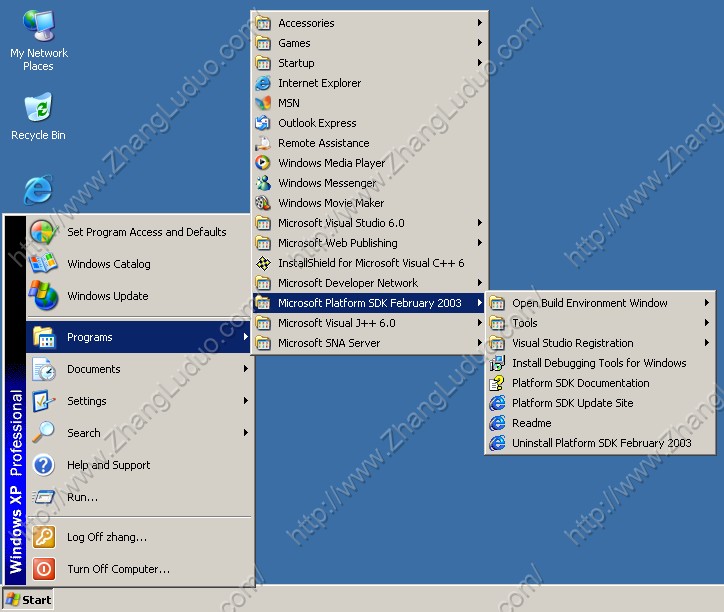This screenshot has width=724, height=612.
Task: Click the Documents folder icon
Action: pyautogui.click(x=44, y=369)
